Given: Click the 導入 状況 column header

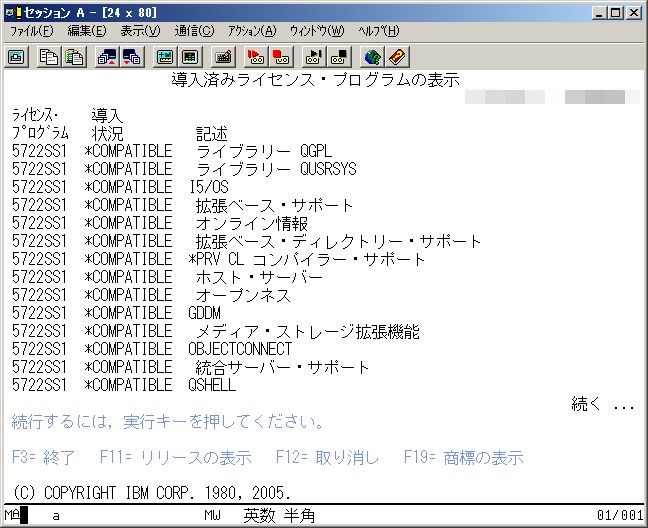Looking at the screenshot, I should point(107,125).
